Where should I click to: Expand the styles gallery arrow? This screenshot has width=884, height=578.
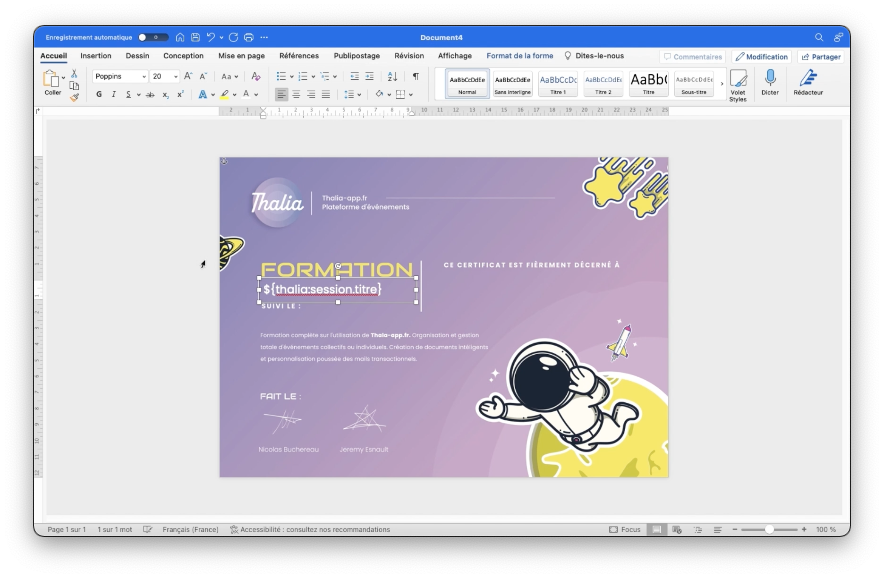[722, 84]
